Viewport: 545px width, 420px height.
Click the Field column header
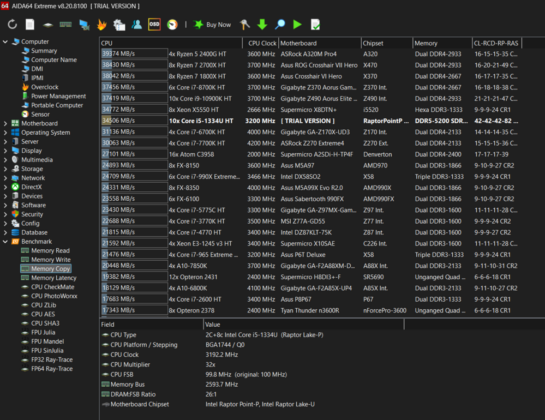pos(151,324)
